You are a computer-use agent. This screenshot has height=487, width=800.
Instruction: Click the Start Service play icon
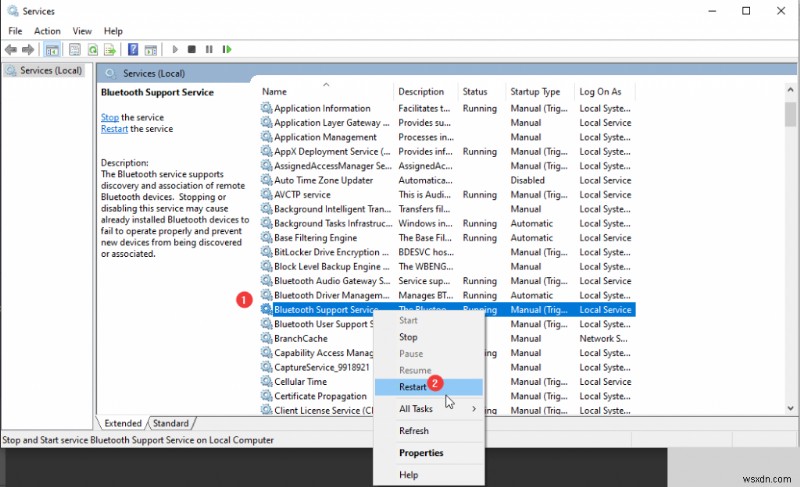(175, 49)
